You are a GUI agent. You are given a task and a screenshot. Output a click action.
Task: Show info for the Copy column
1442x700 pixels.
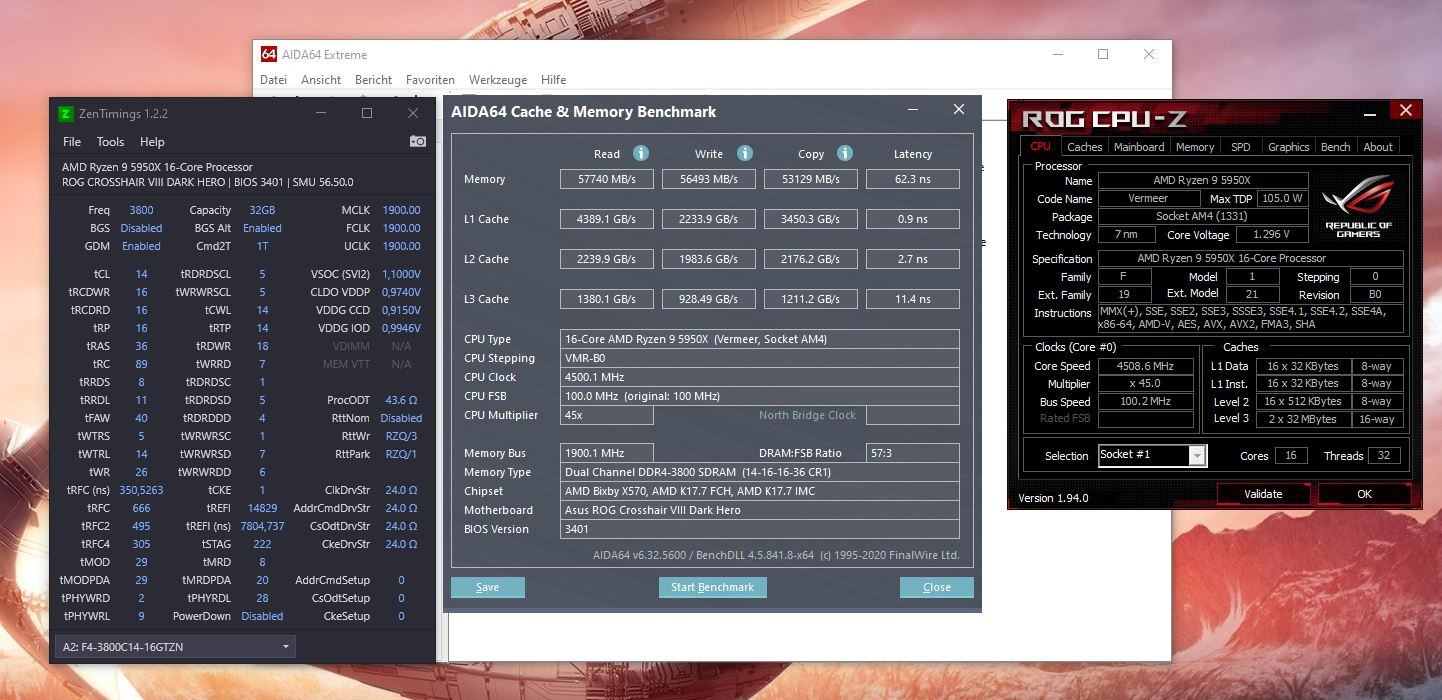pyautogui.click(x=845, y=153)
